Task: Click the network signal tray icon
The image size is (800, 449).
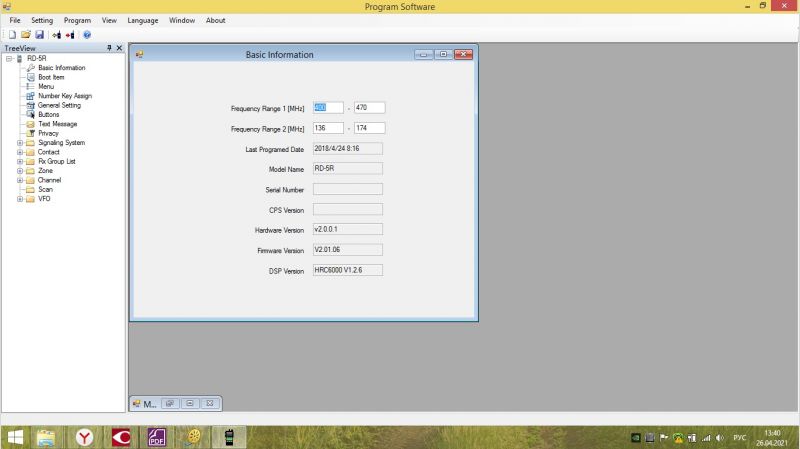Action: pos(706,438)
